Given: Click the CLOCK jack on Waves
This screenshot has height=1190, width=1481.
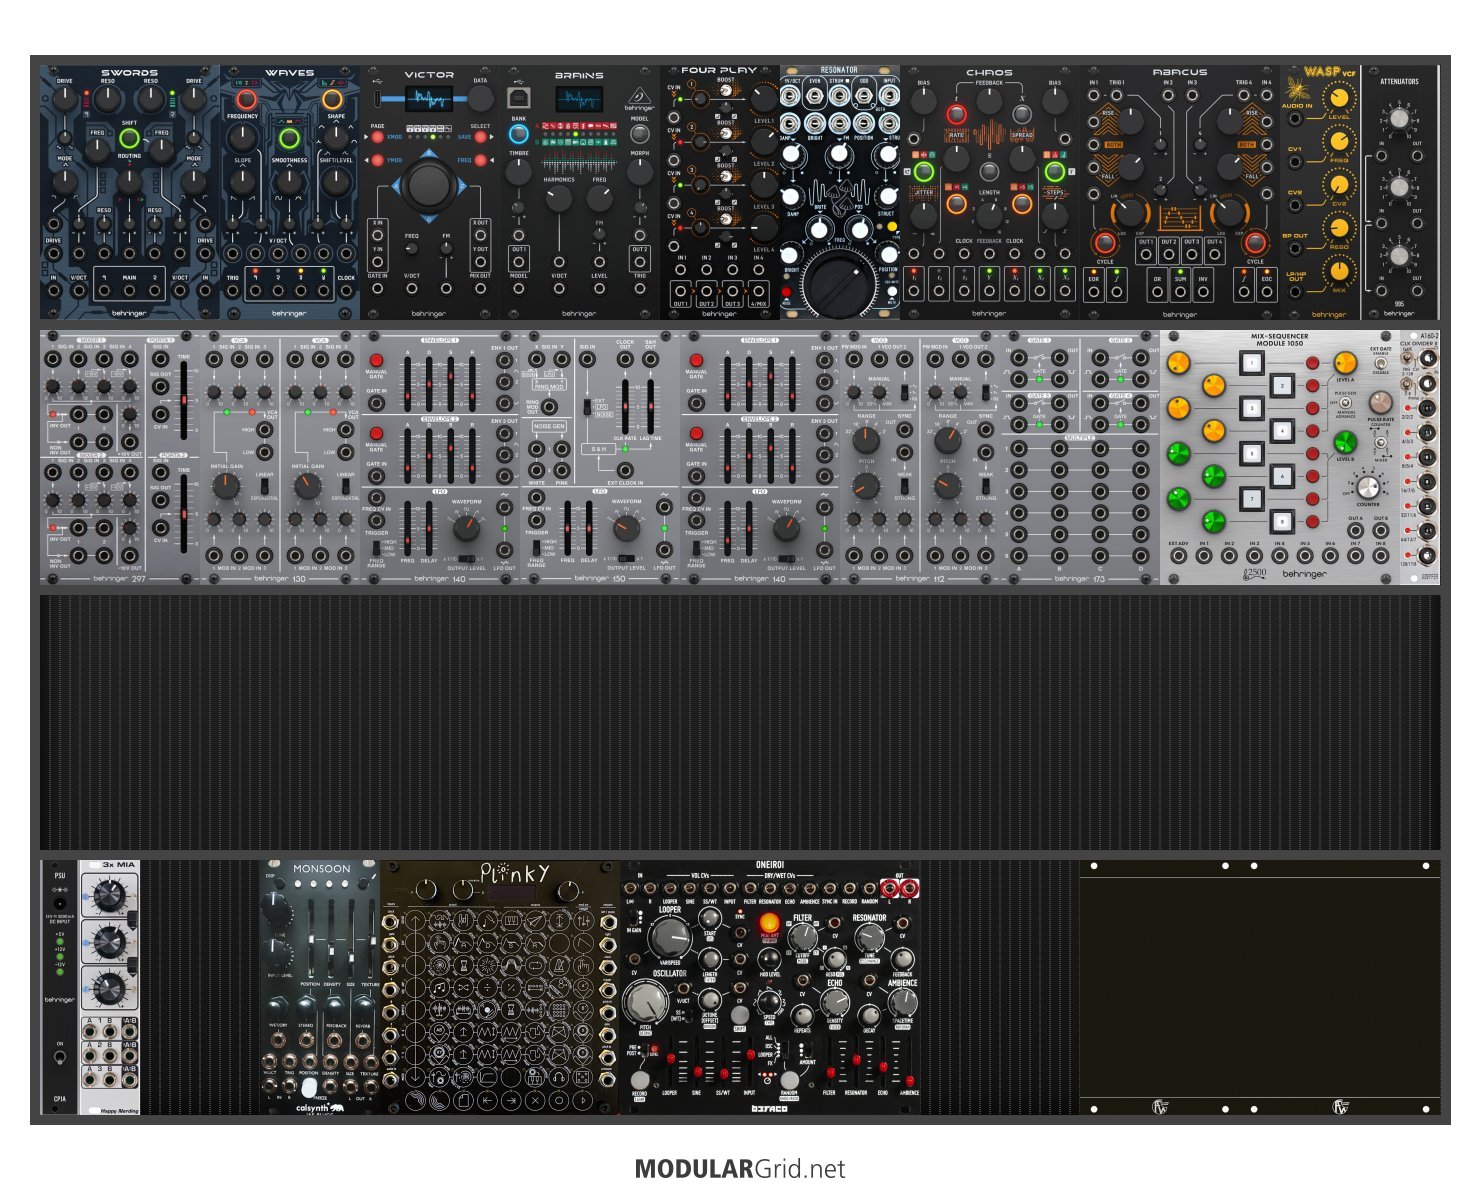Looking at the screenshot, I should click(x=346, y=290).
